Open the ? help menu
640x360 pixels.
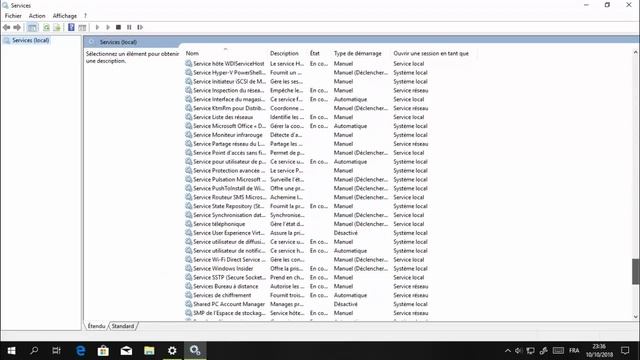click(85, 16)
